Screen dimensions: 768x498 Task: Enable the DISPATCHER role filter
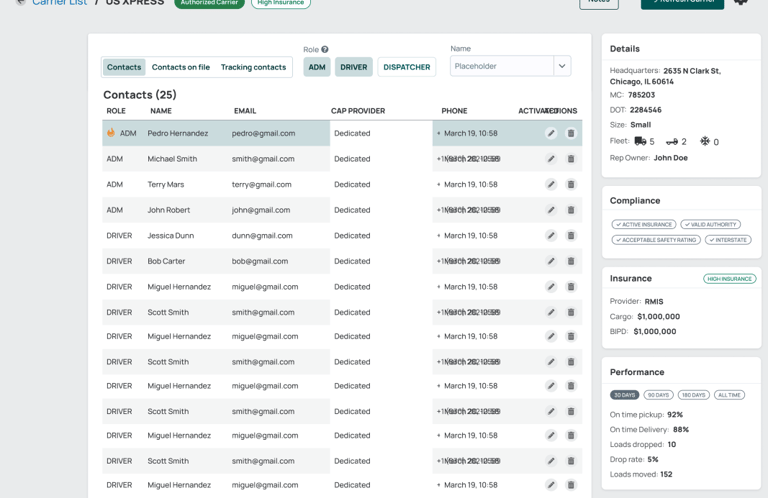tap(407, 67)
